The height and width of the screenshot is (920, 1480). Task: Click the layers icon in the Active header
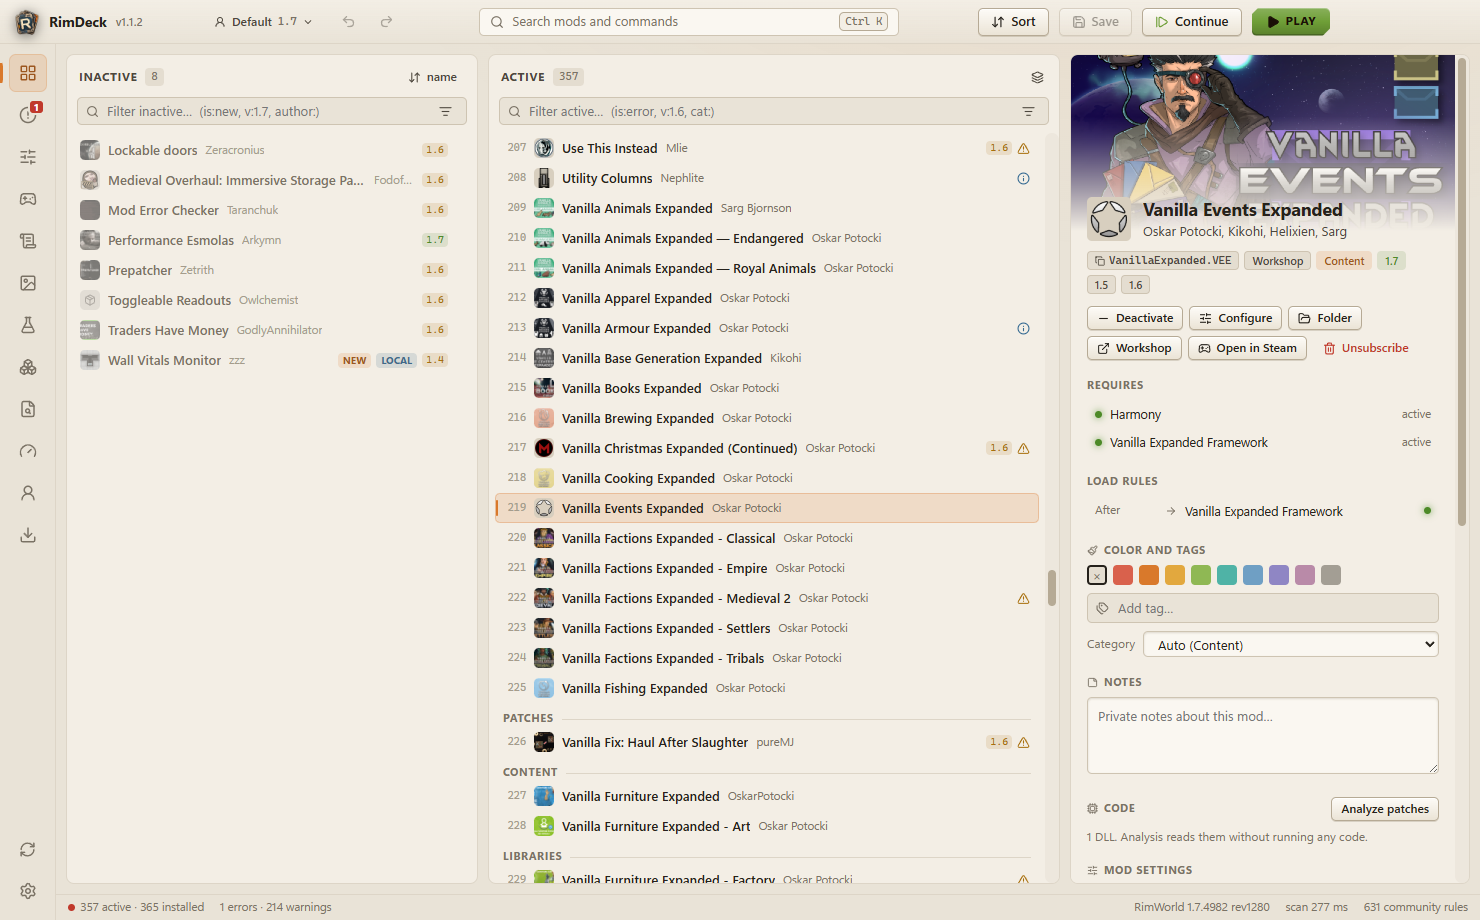1037,77
